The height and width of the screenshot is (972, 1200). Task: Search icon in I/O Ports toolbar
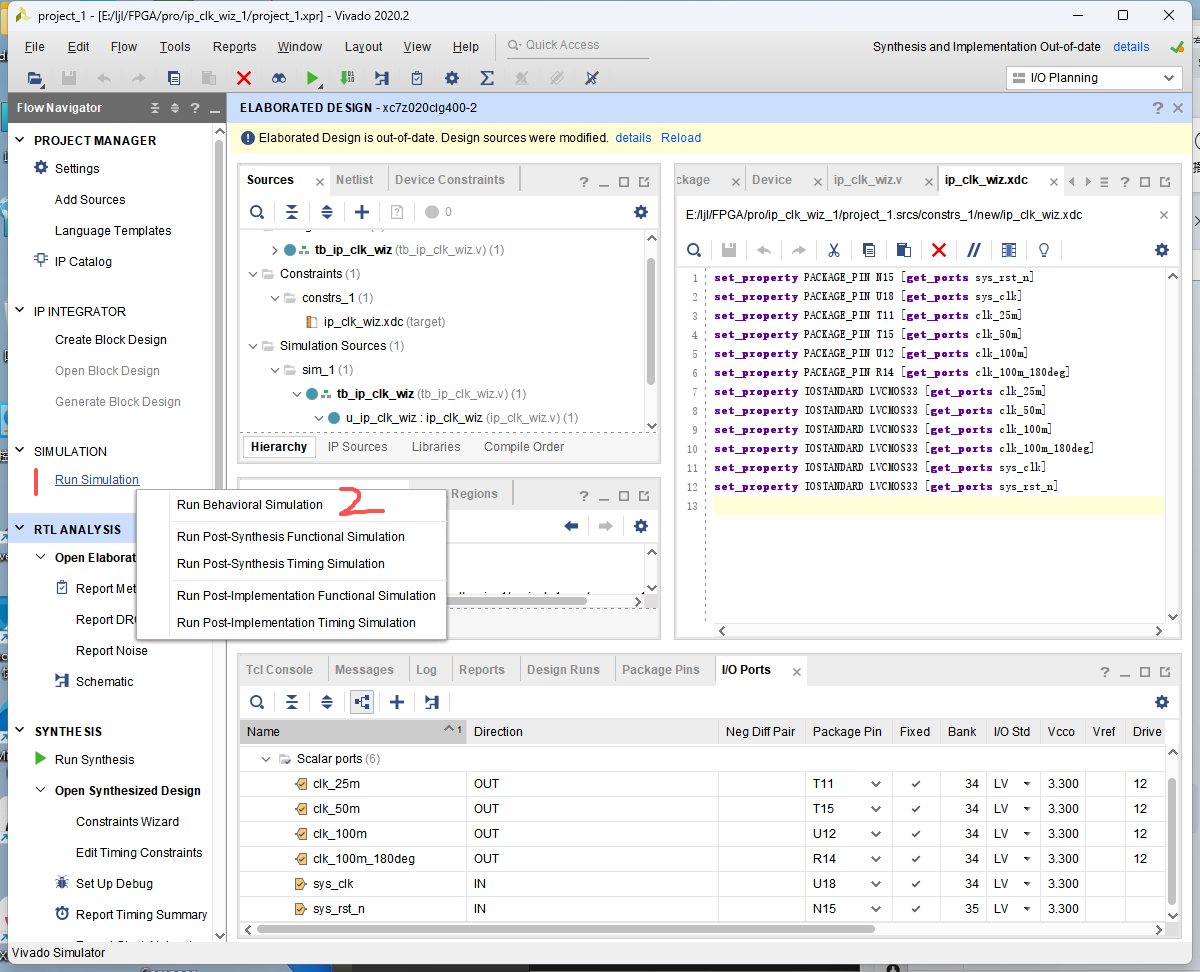(257, 702)
